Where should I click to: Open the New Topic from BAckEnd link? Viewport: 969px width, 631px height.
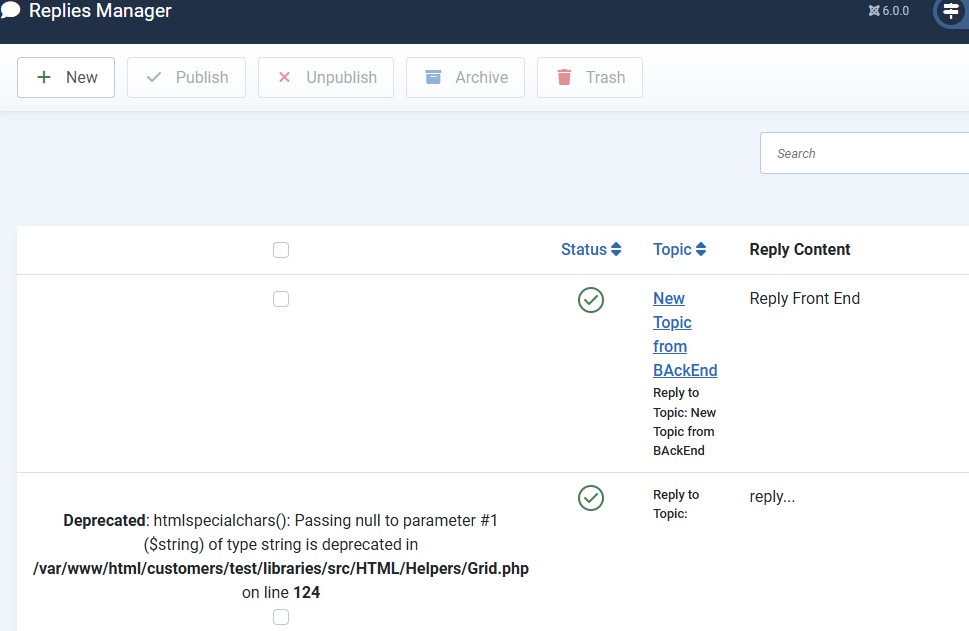click(684, 334)
